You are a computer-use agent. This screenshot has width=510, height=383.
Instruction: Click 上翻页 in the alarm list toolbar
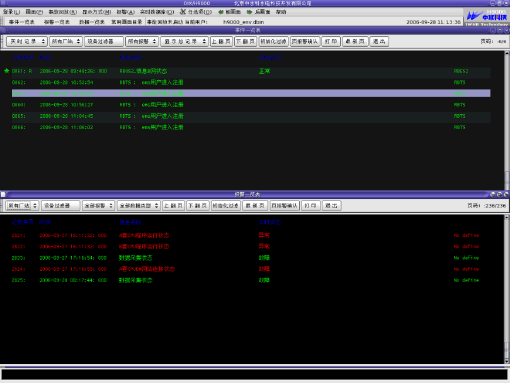point(173,206)
